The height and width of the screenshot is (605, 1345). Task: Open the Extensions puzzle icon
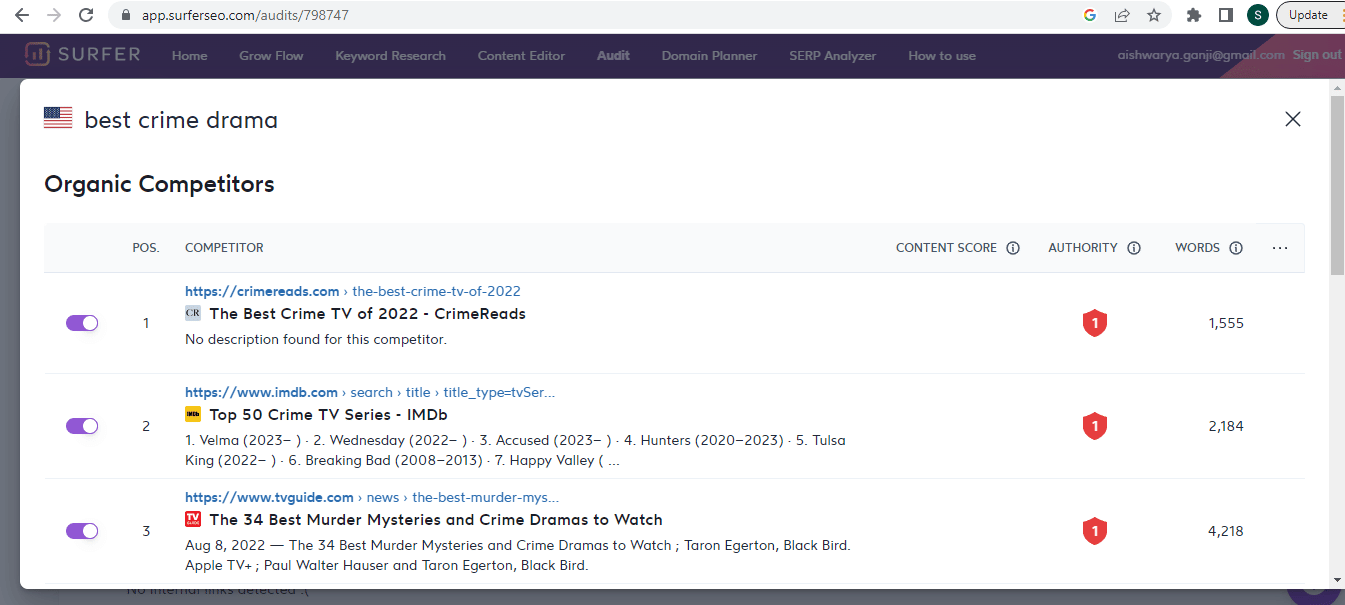pos(1193,15)
